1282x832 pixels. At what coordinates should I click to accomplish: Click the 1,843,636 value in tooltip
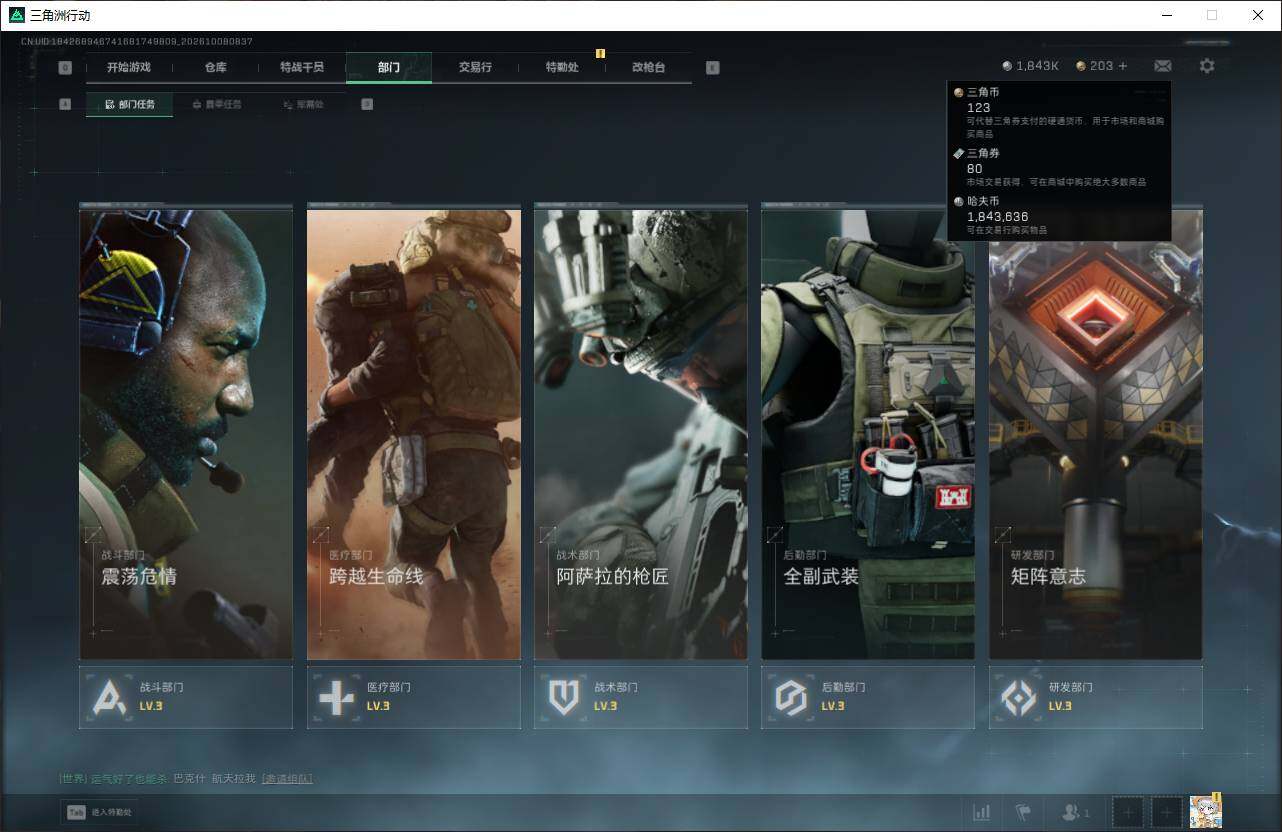click(x=997, y=216)
